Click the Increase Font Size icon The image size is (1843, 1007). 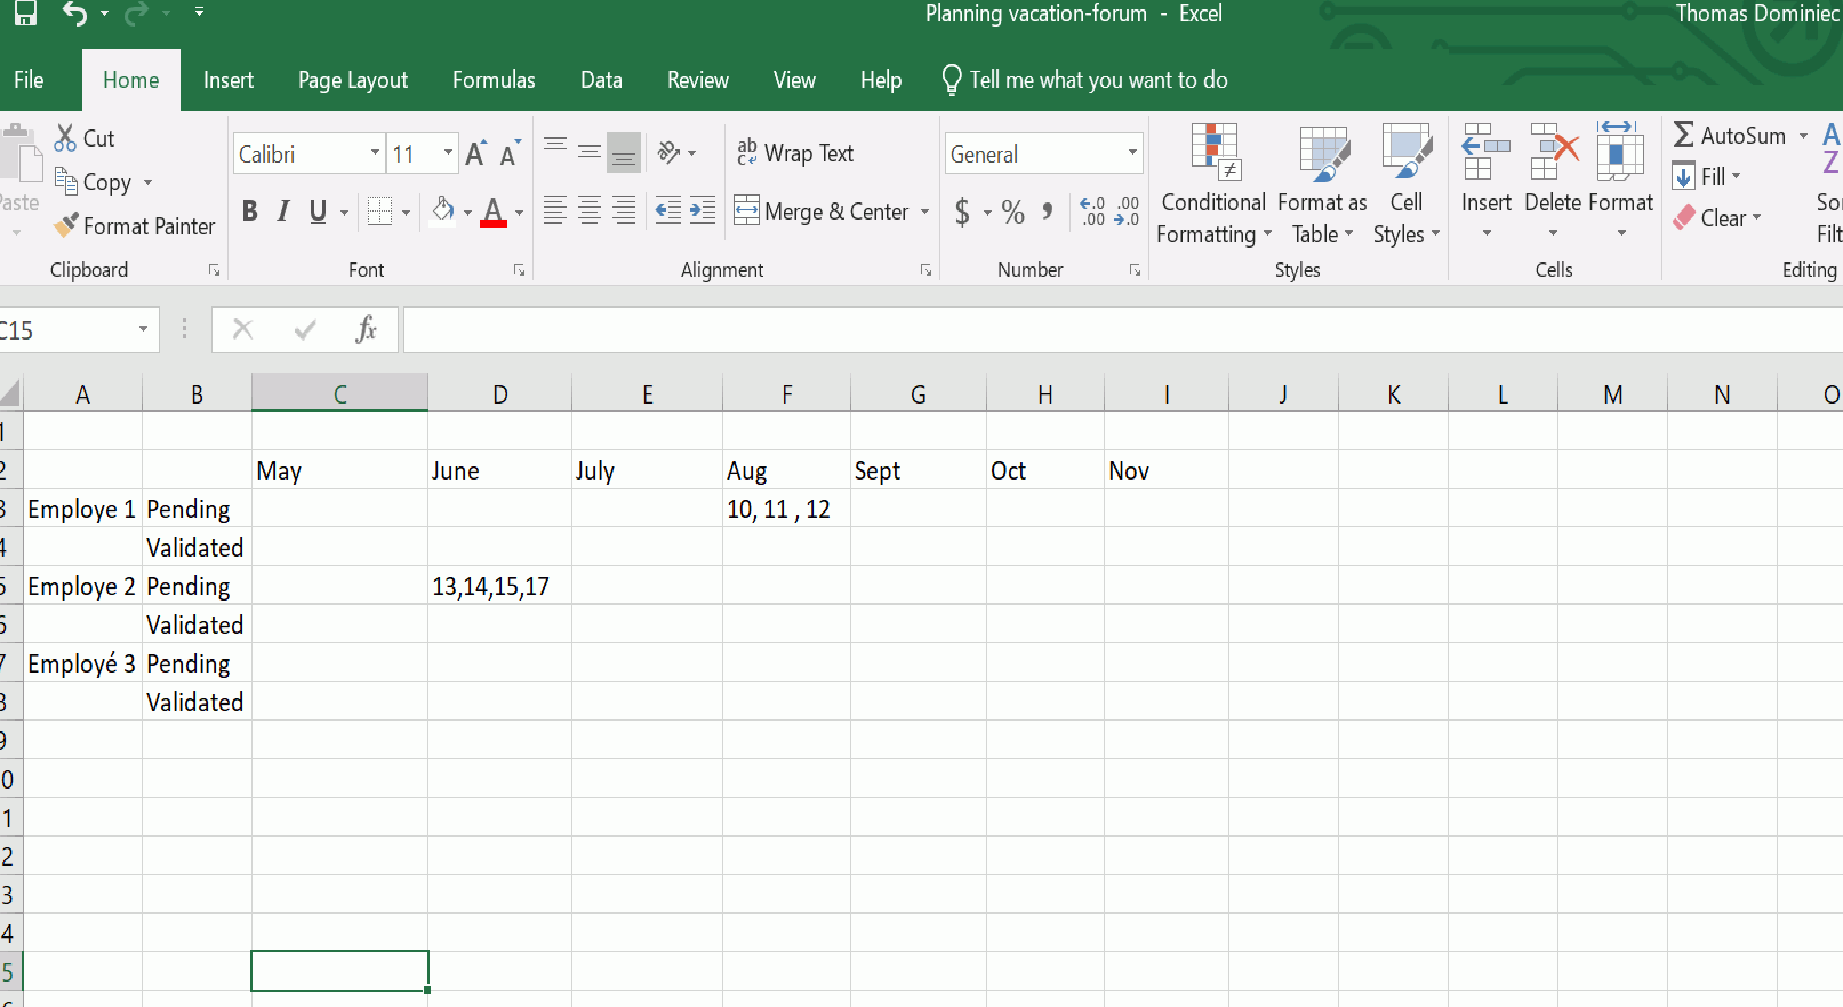click(476, 154)
